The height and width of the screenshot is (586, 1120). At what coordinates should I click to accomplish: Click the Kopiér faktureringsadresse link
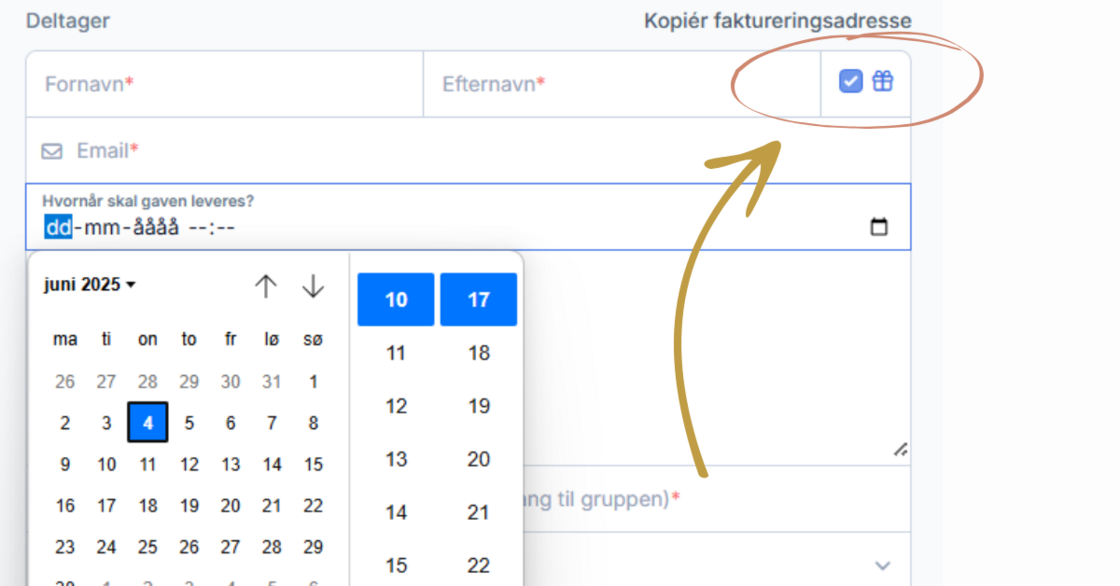777,21
